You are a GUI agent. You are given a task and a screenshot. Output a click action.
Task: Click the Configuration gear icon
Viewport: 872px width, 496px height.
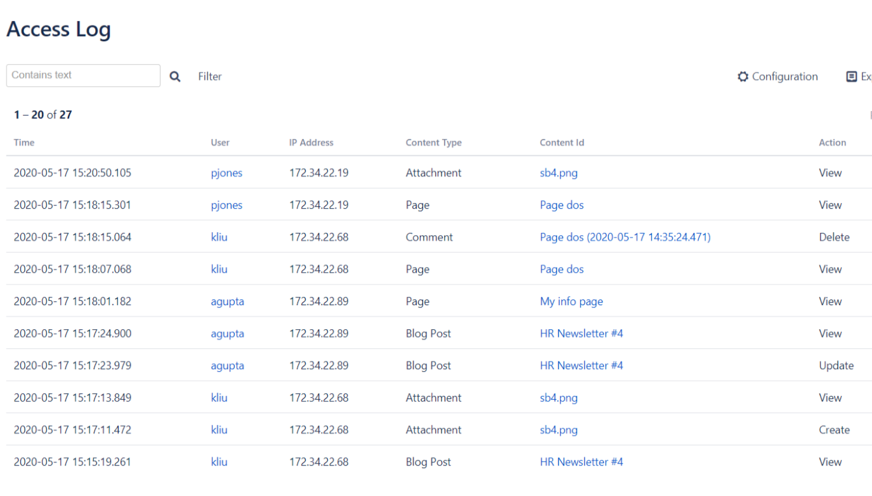point(743,76)
